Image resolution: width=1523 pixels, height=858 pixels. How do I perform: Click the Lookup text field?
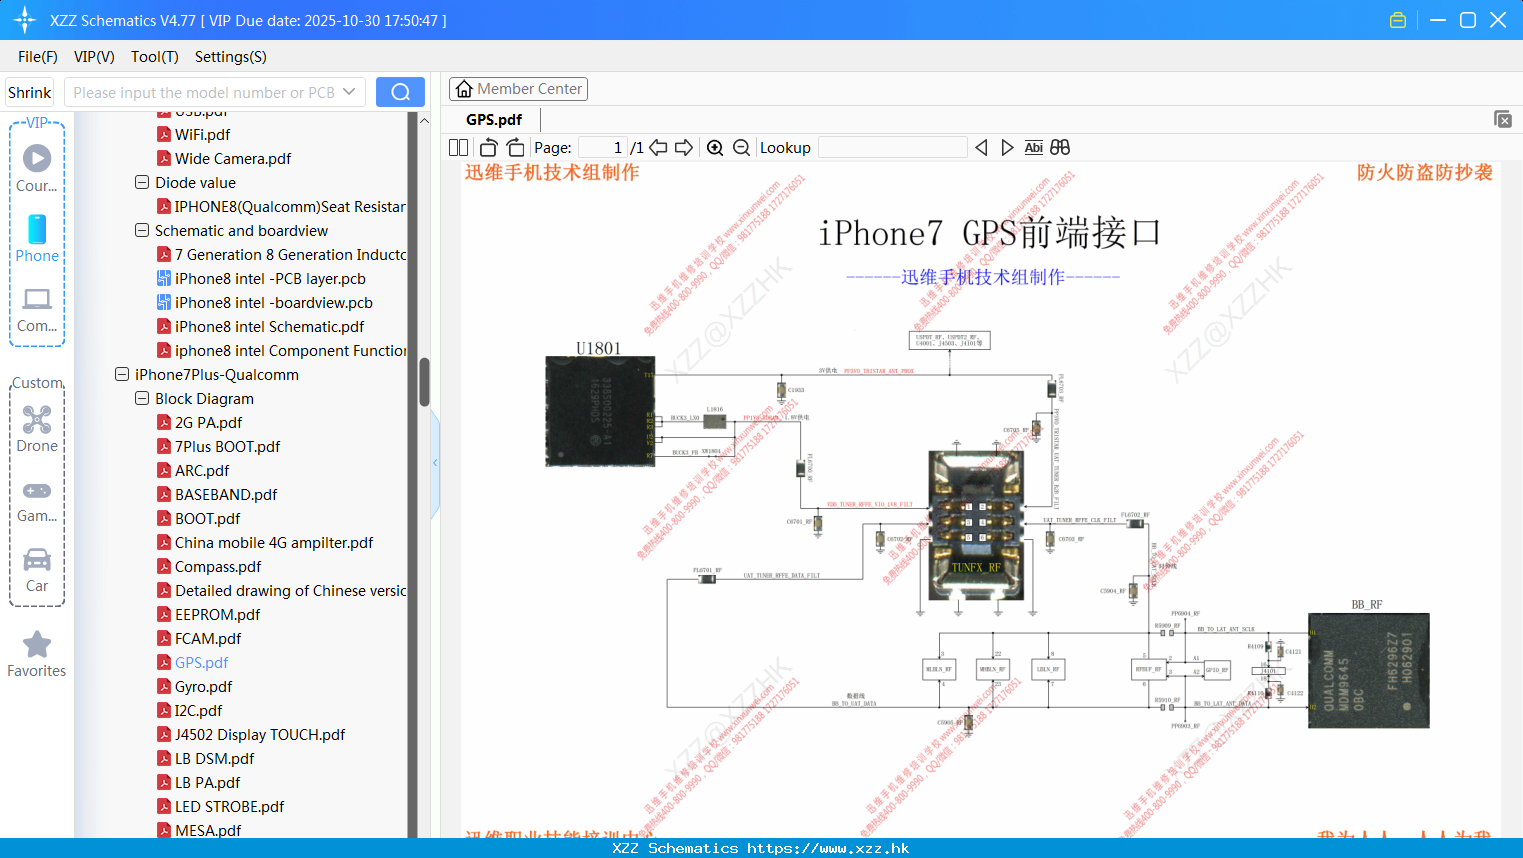point(893,147)
